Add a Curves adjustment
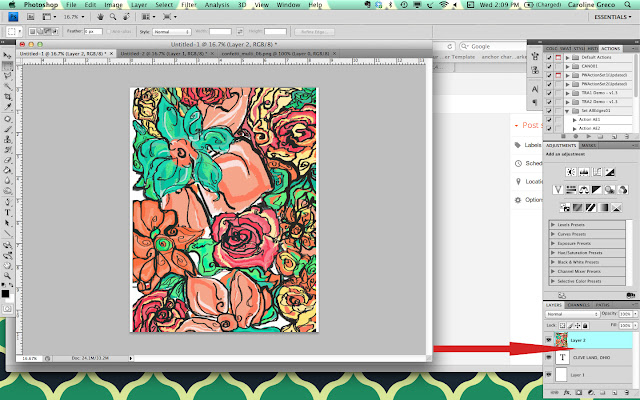 point(597,172)
